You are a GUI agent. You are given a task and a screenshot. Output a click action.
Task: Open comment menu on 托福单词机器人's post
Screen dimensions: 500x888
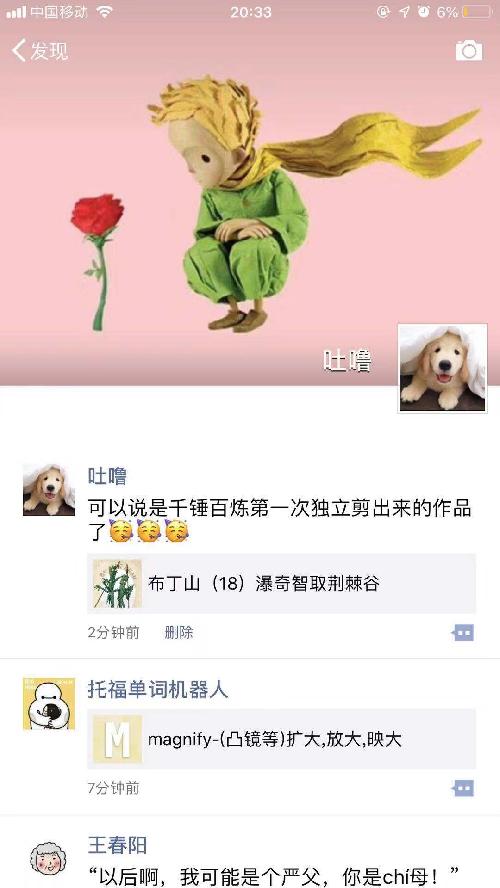463,788
